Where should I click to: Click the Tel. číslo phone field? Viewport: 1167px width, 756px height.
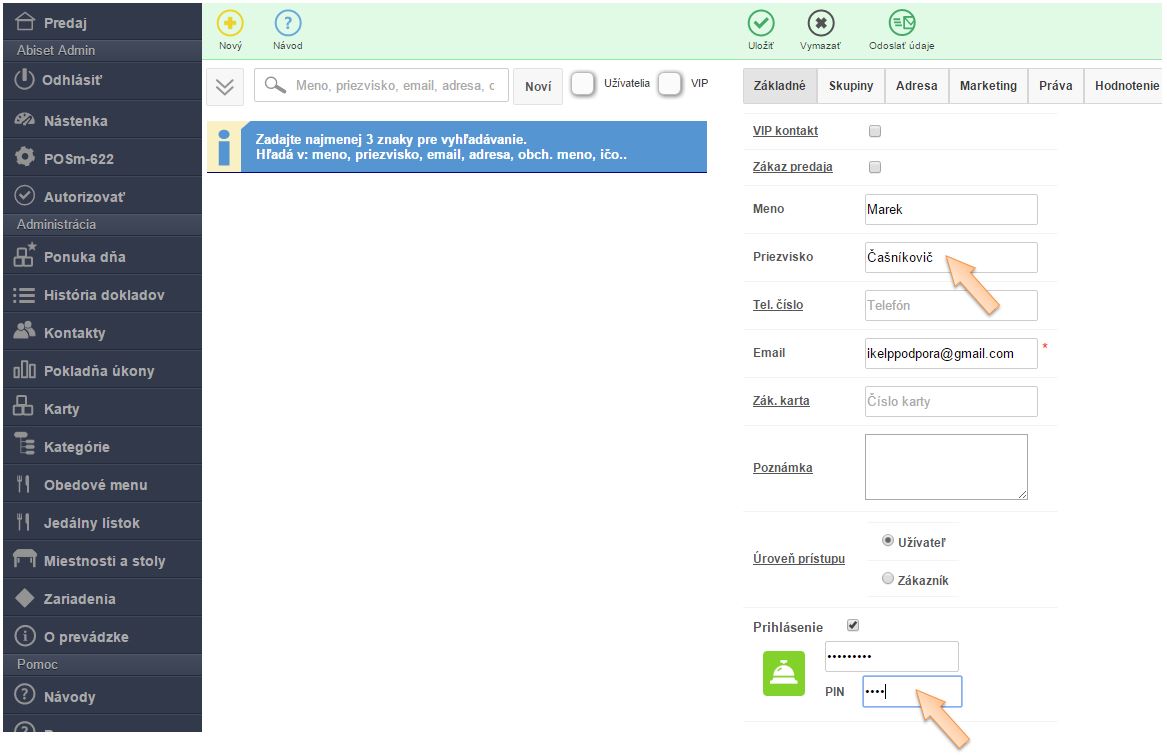tap(950, 305)
